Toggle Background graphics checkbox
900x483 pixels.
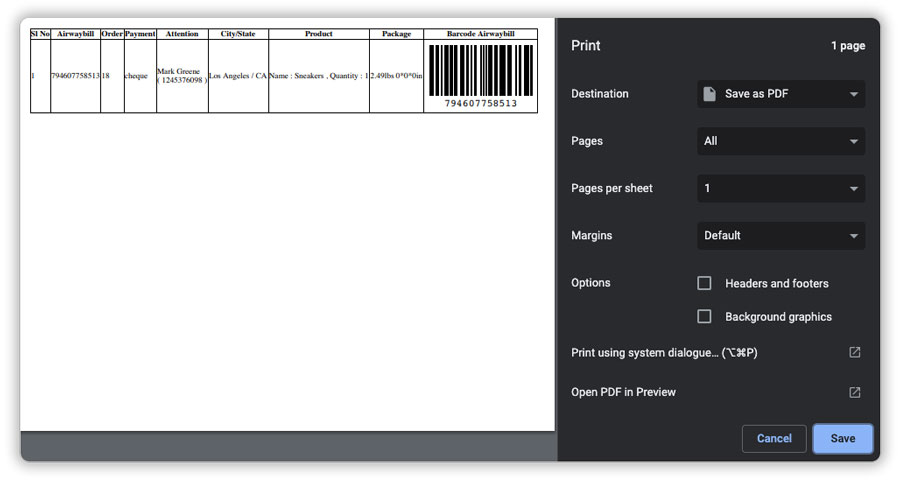coord(704,316)
